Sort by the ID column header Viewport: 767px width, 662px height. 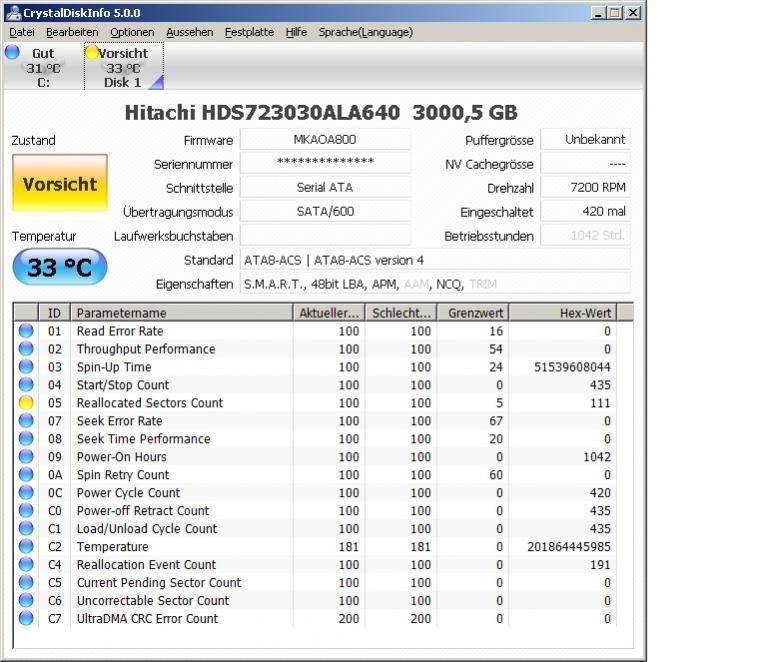pos(54,313)
